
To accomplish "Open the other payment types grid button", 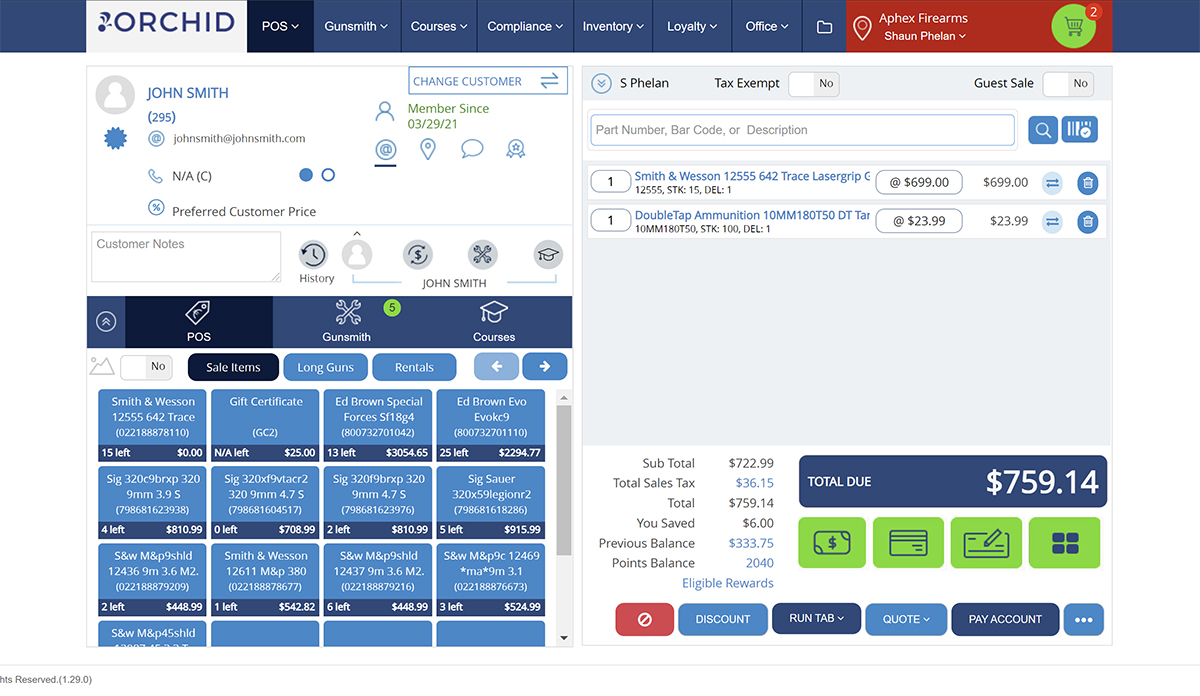I will [1064, 543].
